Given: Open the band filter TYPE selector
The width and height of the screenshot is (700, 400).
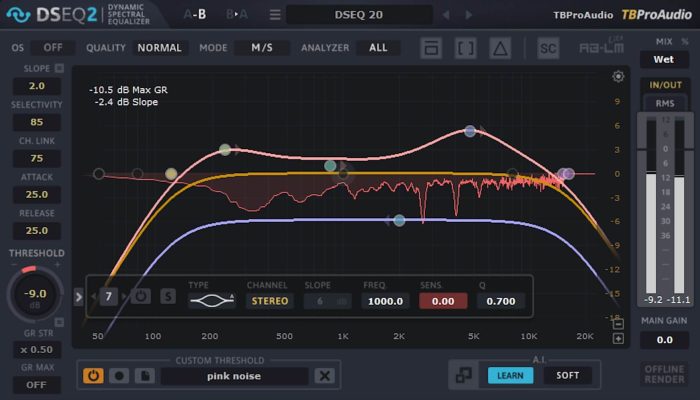Looking at the screenshot, I should click(212, 301).
